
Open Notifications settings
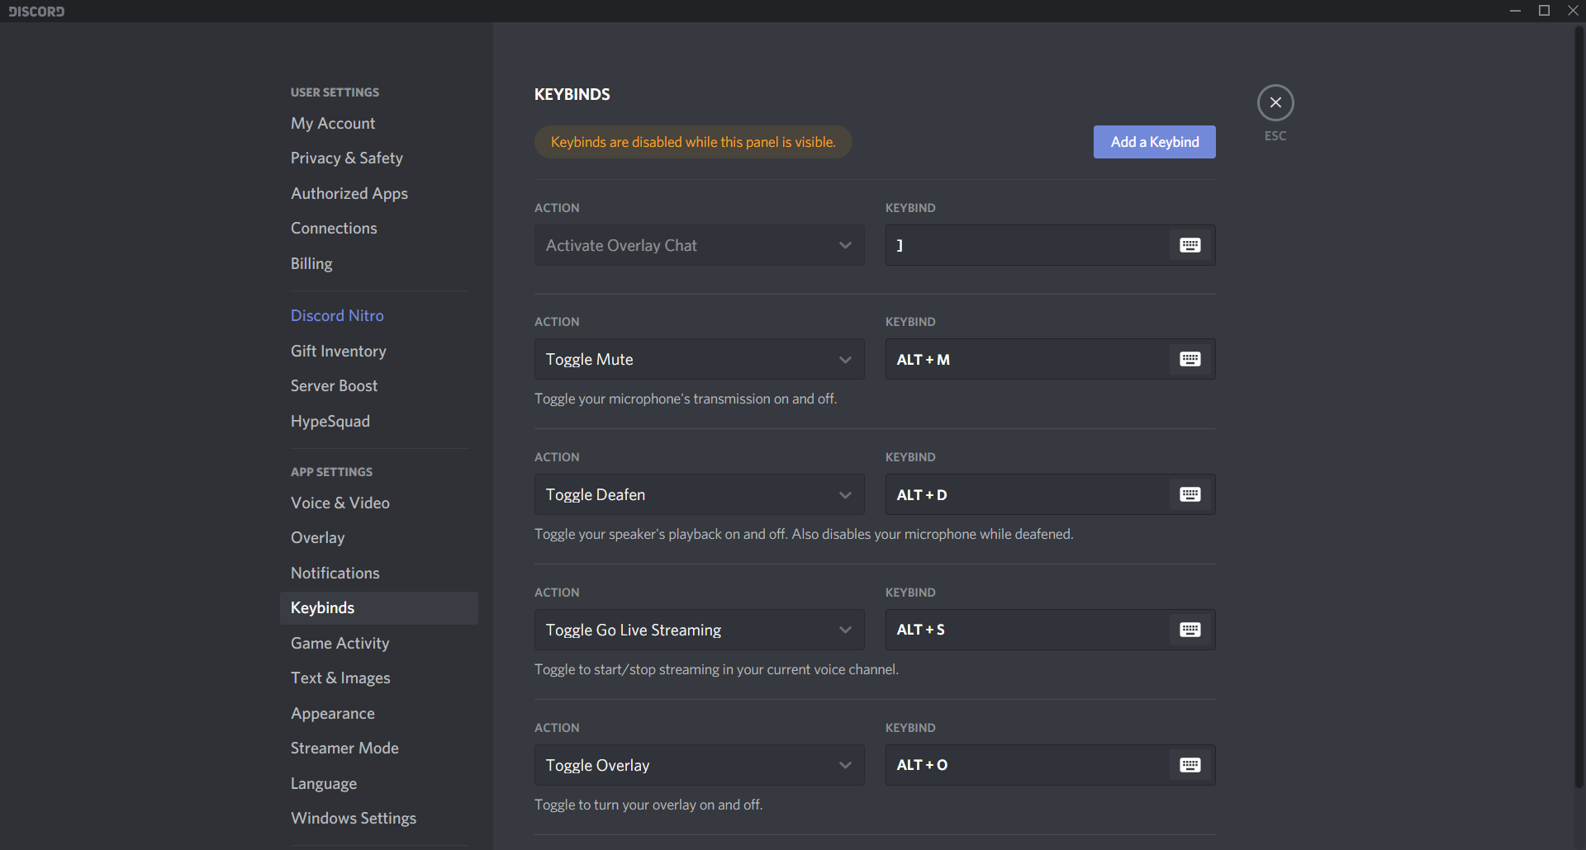coord(379,573)
